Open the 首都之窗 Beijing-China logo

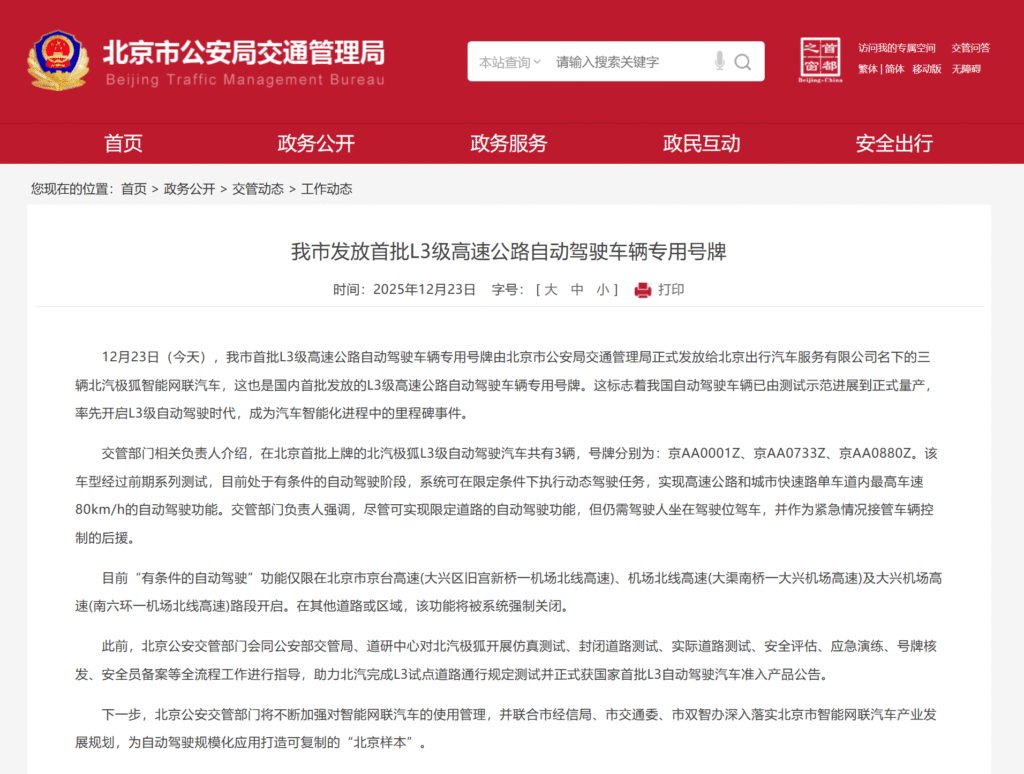[820, 61]
